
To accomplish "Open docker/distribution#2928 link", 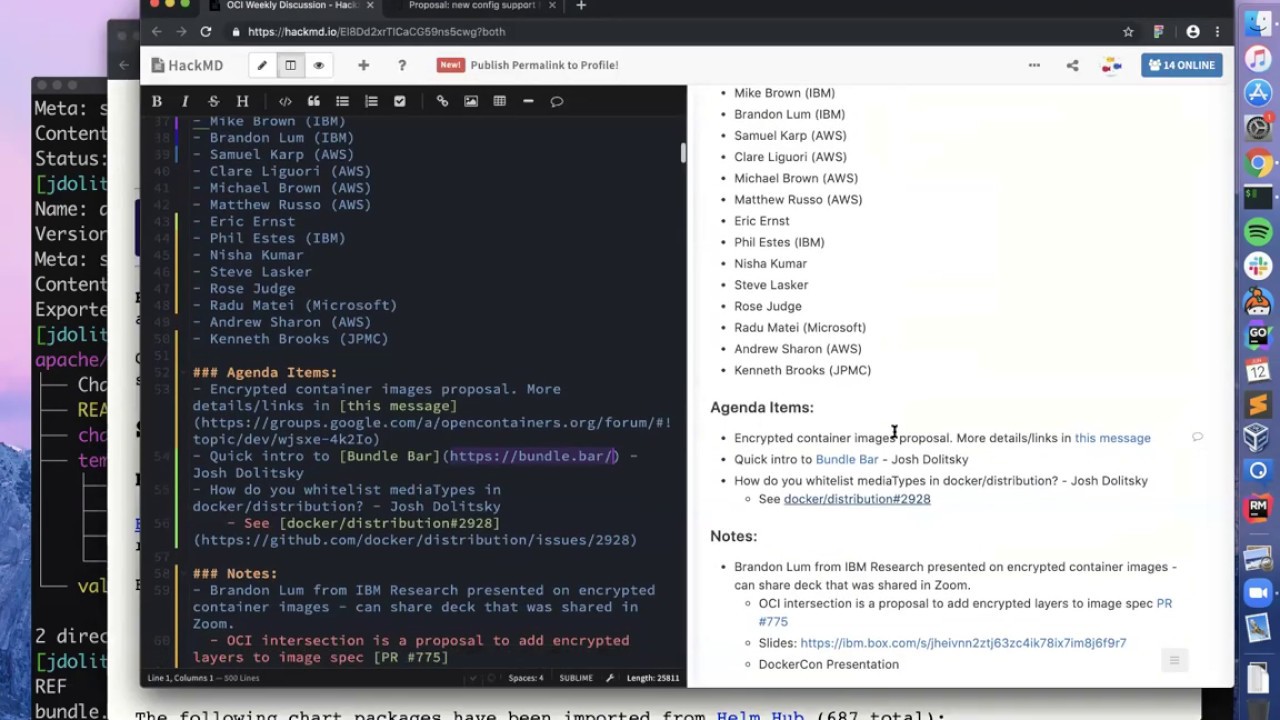I will click(x=857, y=499).
